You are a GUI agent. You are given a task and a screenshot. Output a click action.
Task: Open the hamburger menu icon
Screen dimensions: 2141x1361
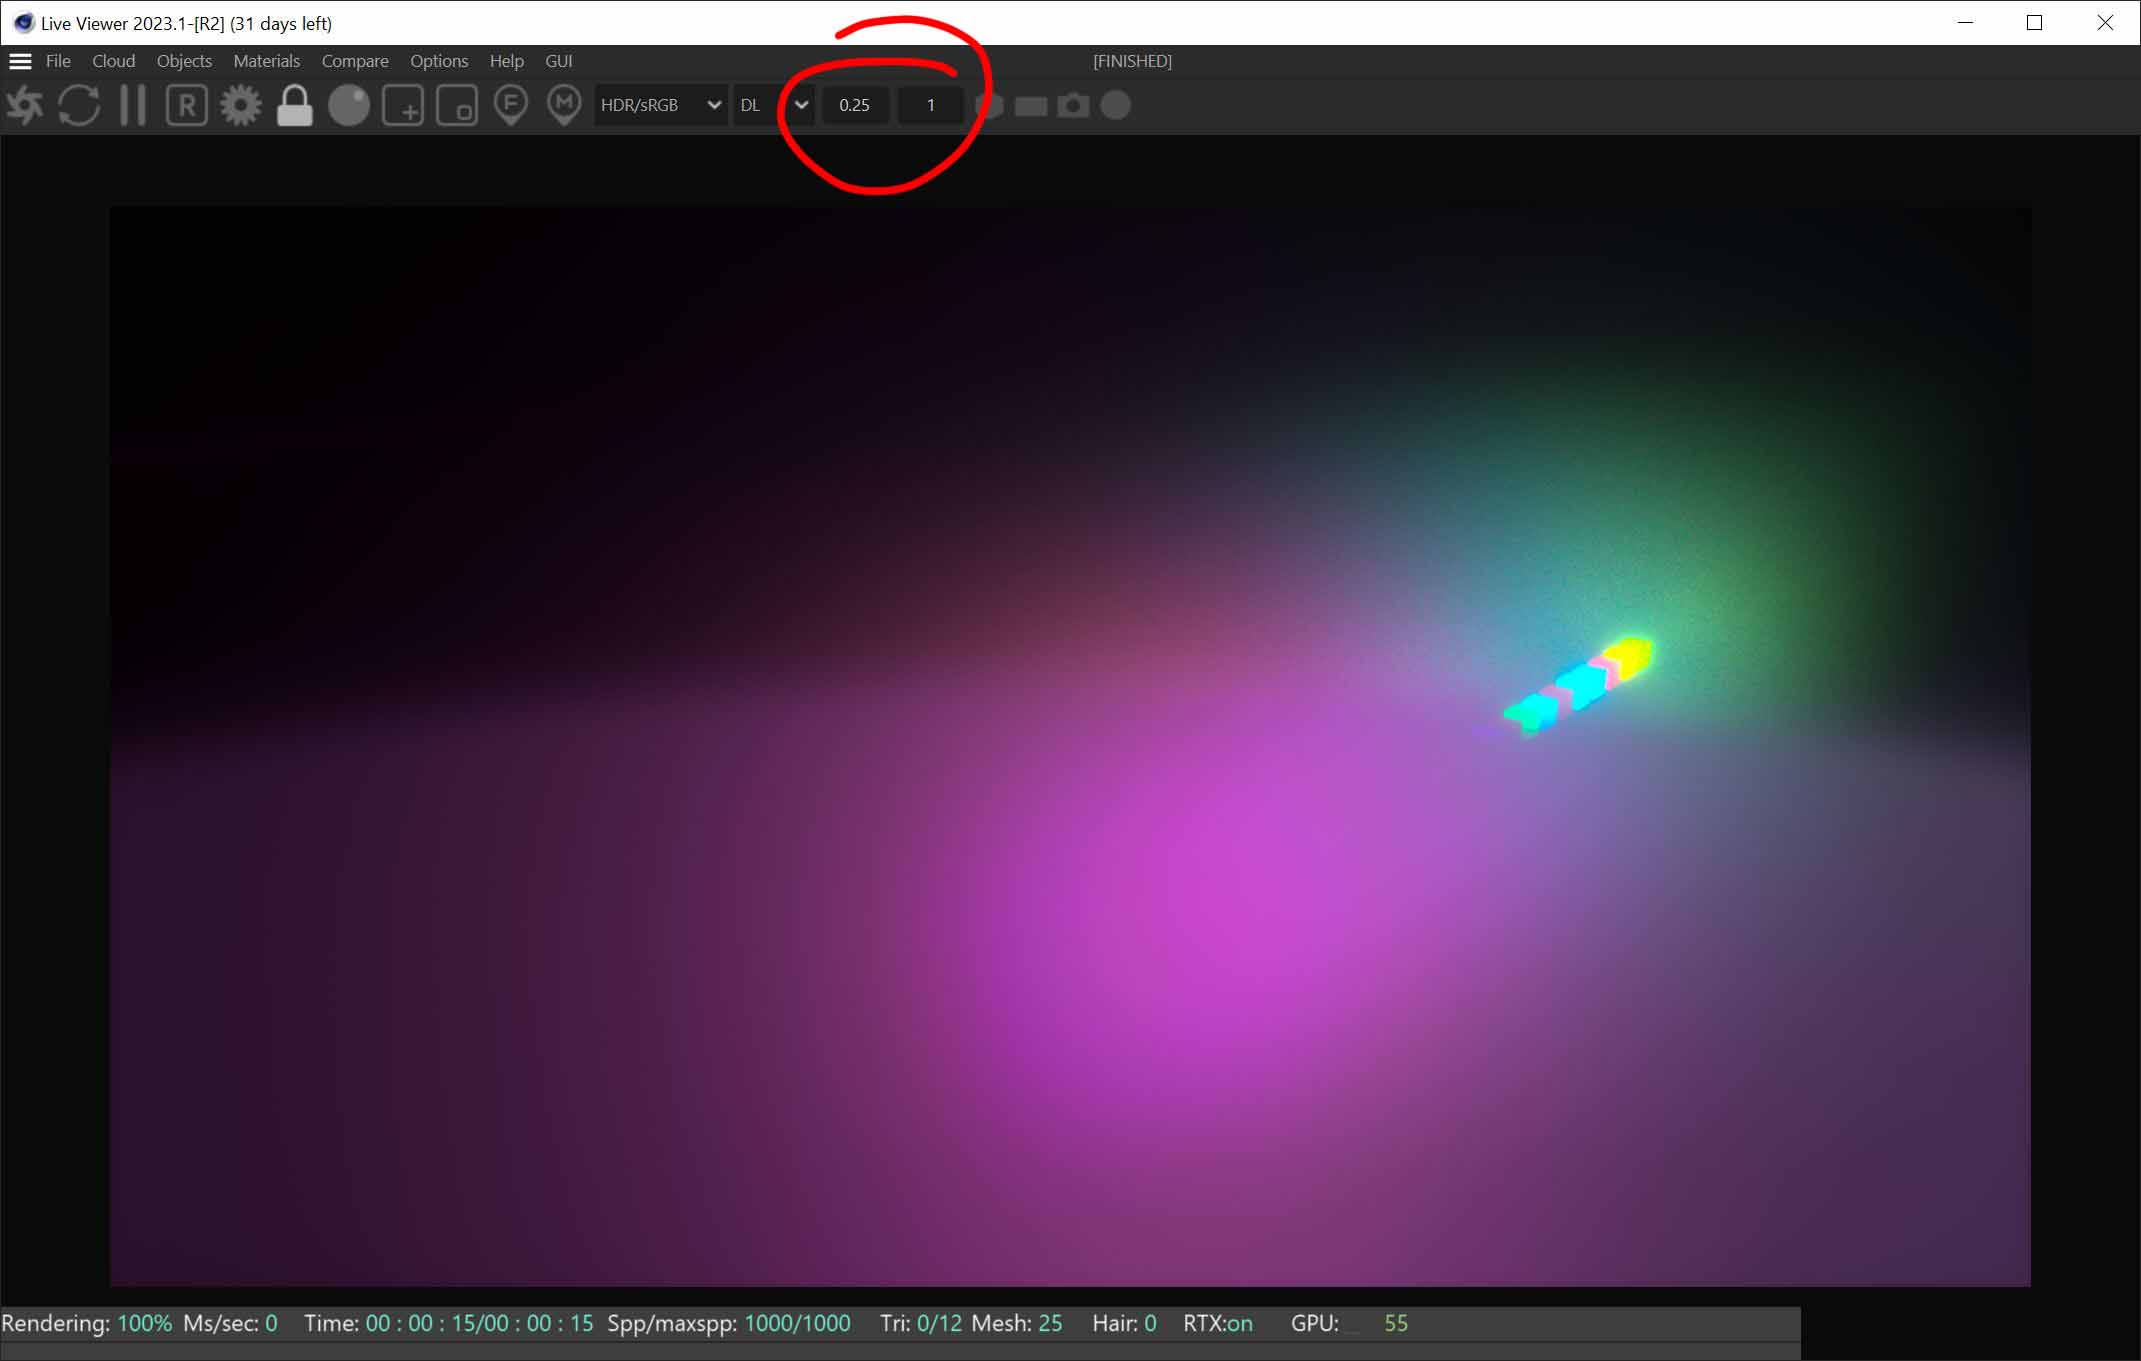[x=20, y=61]
